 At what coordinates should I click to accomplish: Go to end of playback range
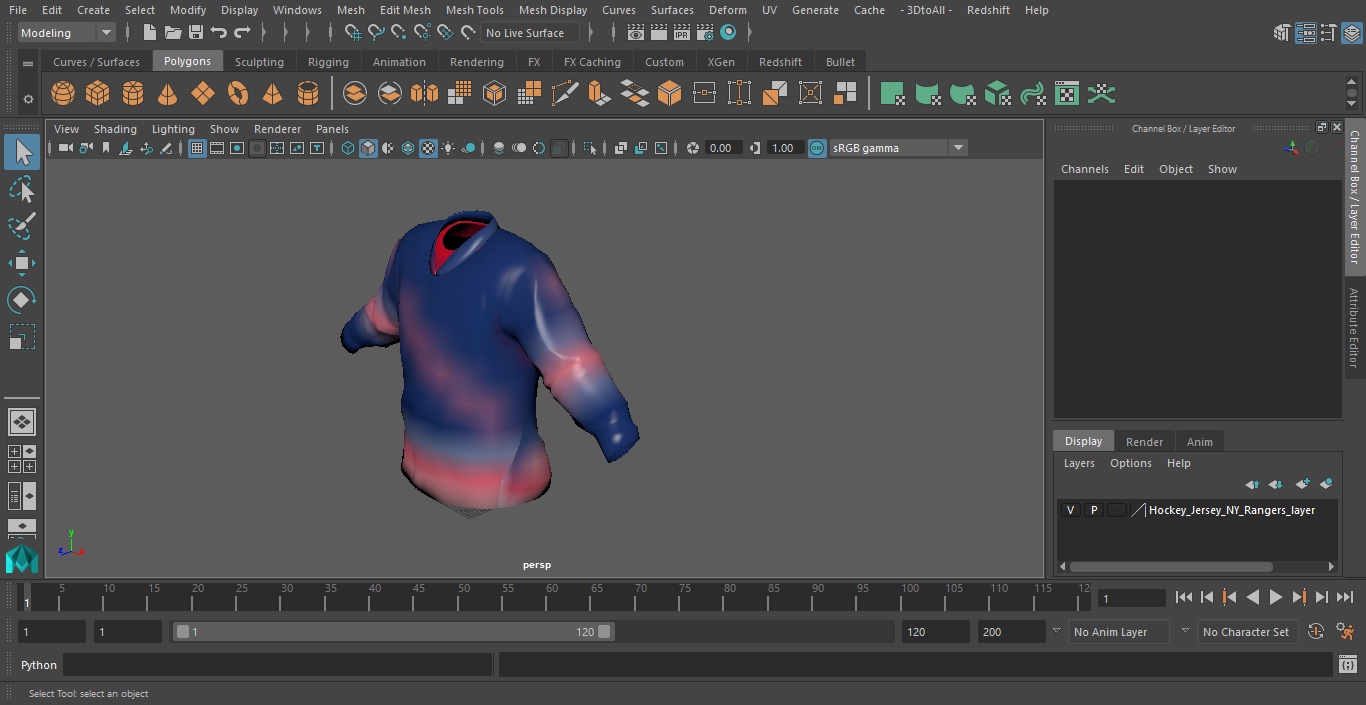tap(1345, 597)
